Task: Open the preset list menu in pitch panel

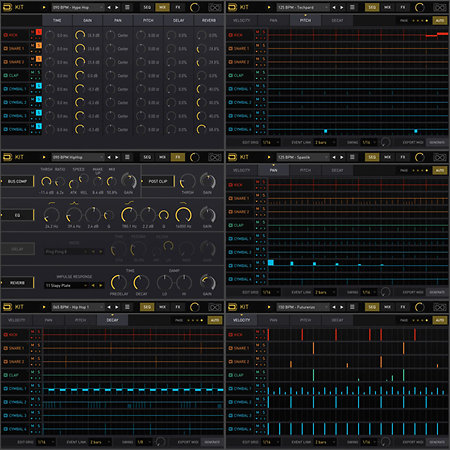Action: coord(352,7)
